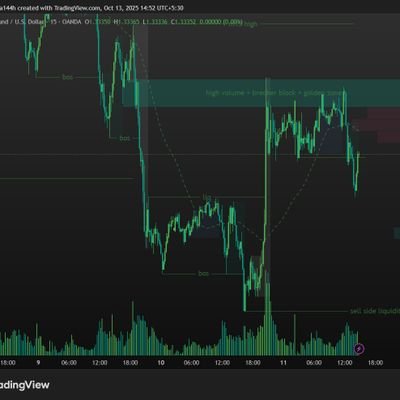Click the 'sell side liquidity' label
Viewport: 400px width, 400px height.
pyautogui.click(x=375, y=311)
